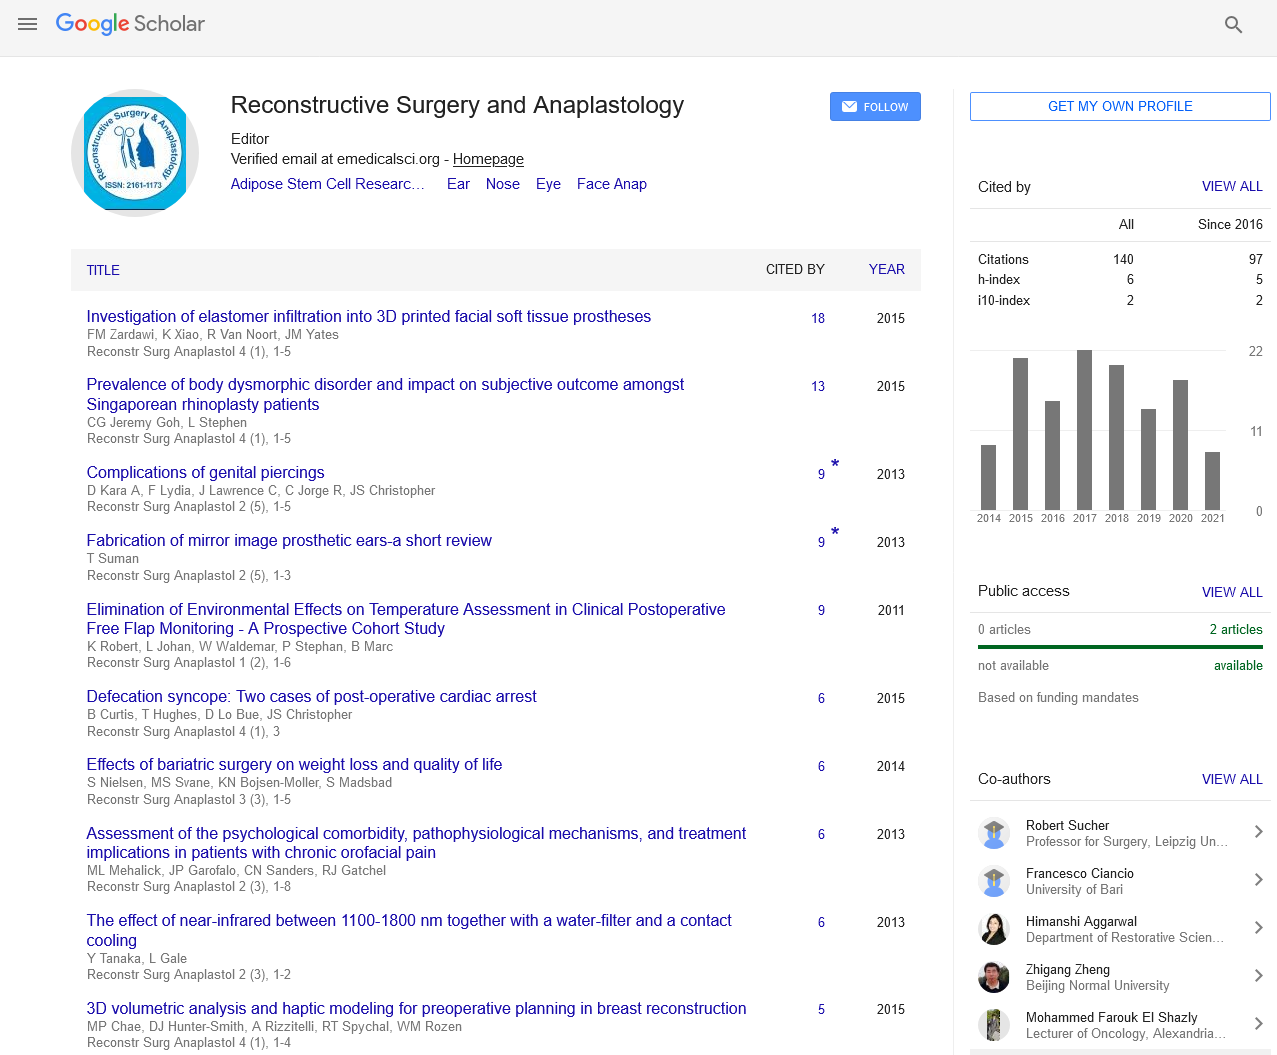This screenshot has width=1277, height=1055.
Task: Click Robert Sucher's avatar icon
Action: [x=993, y=833]
